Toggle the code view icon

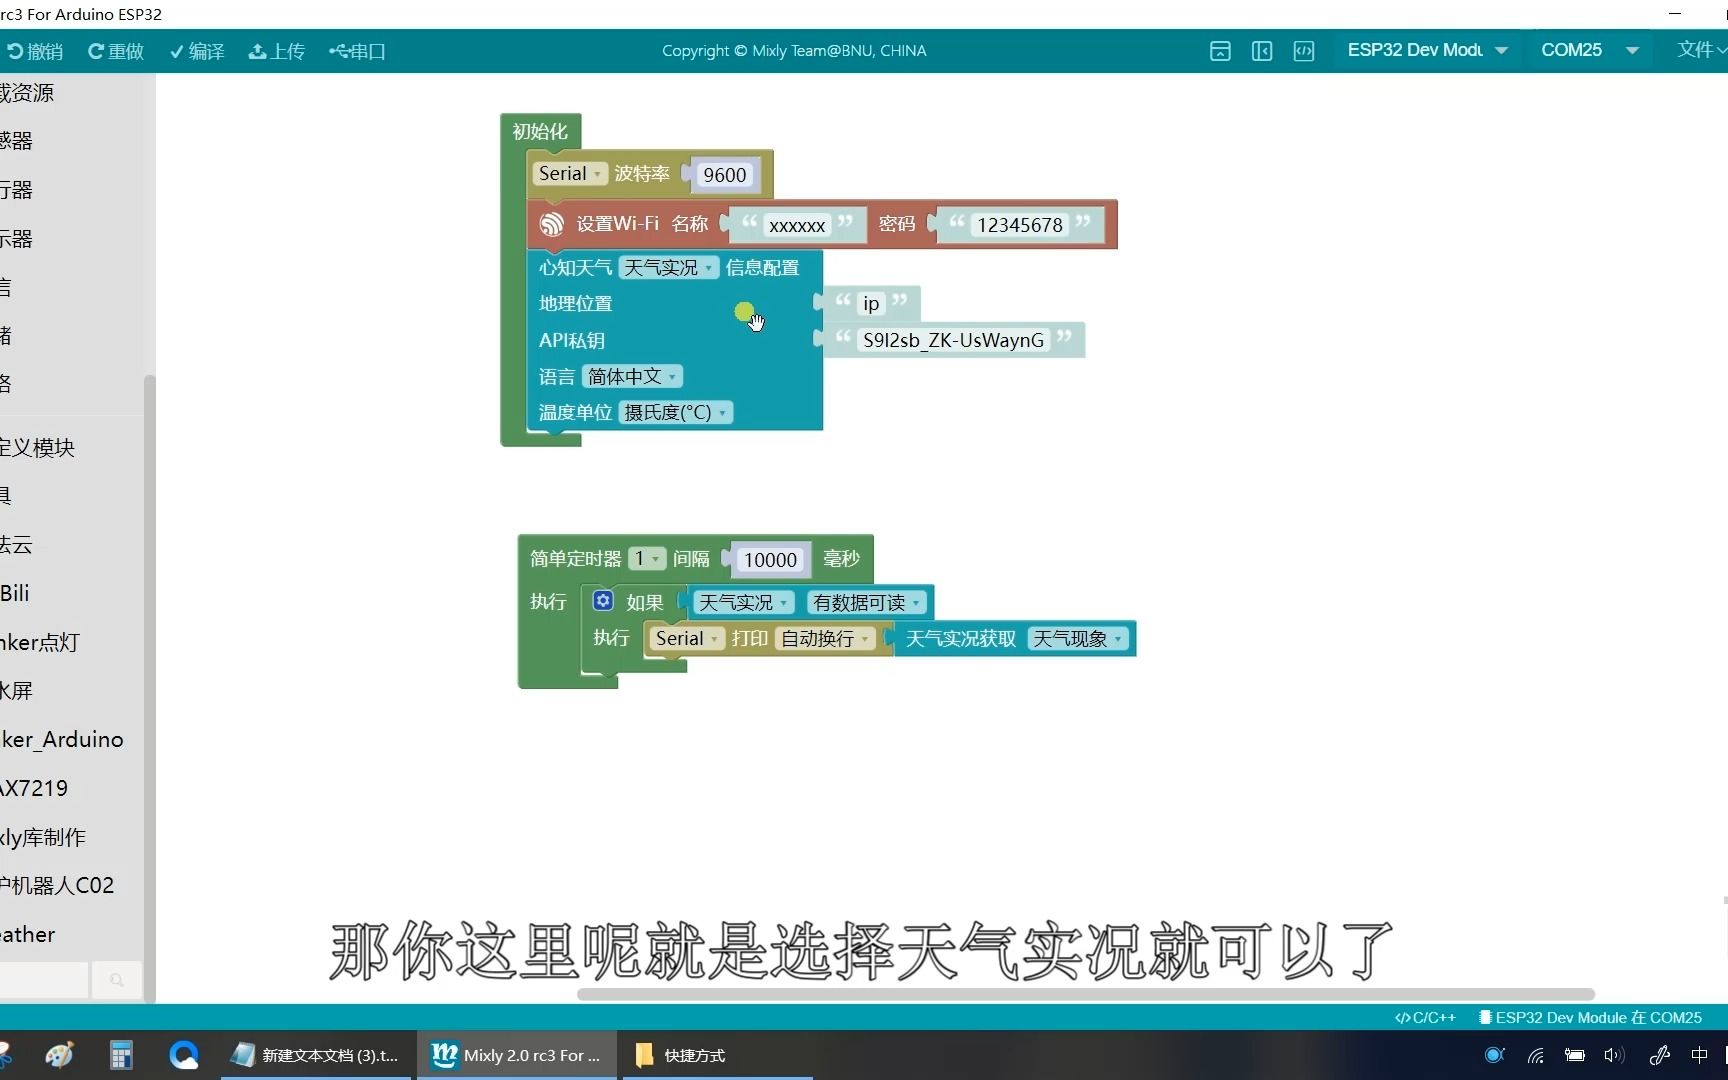1304,51
